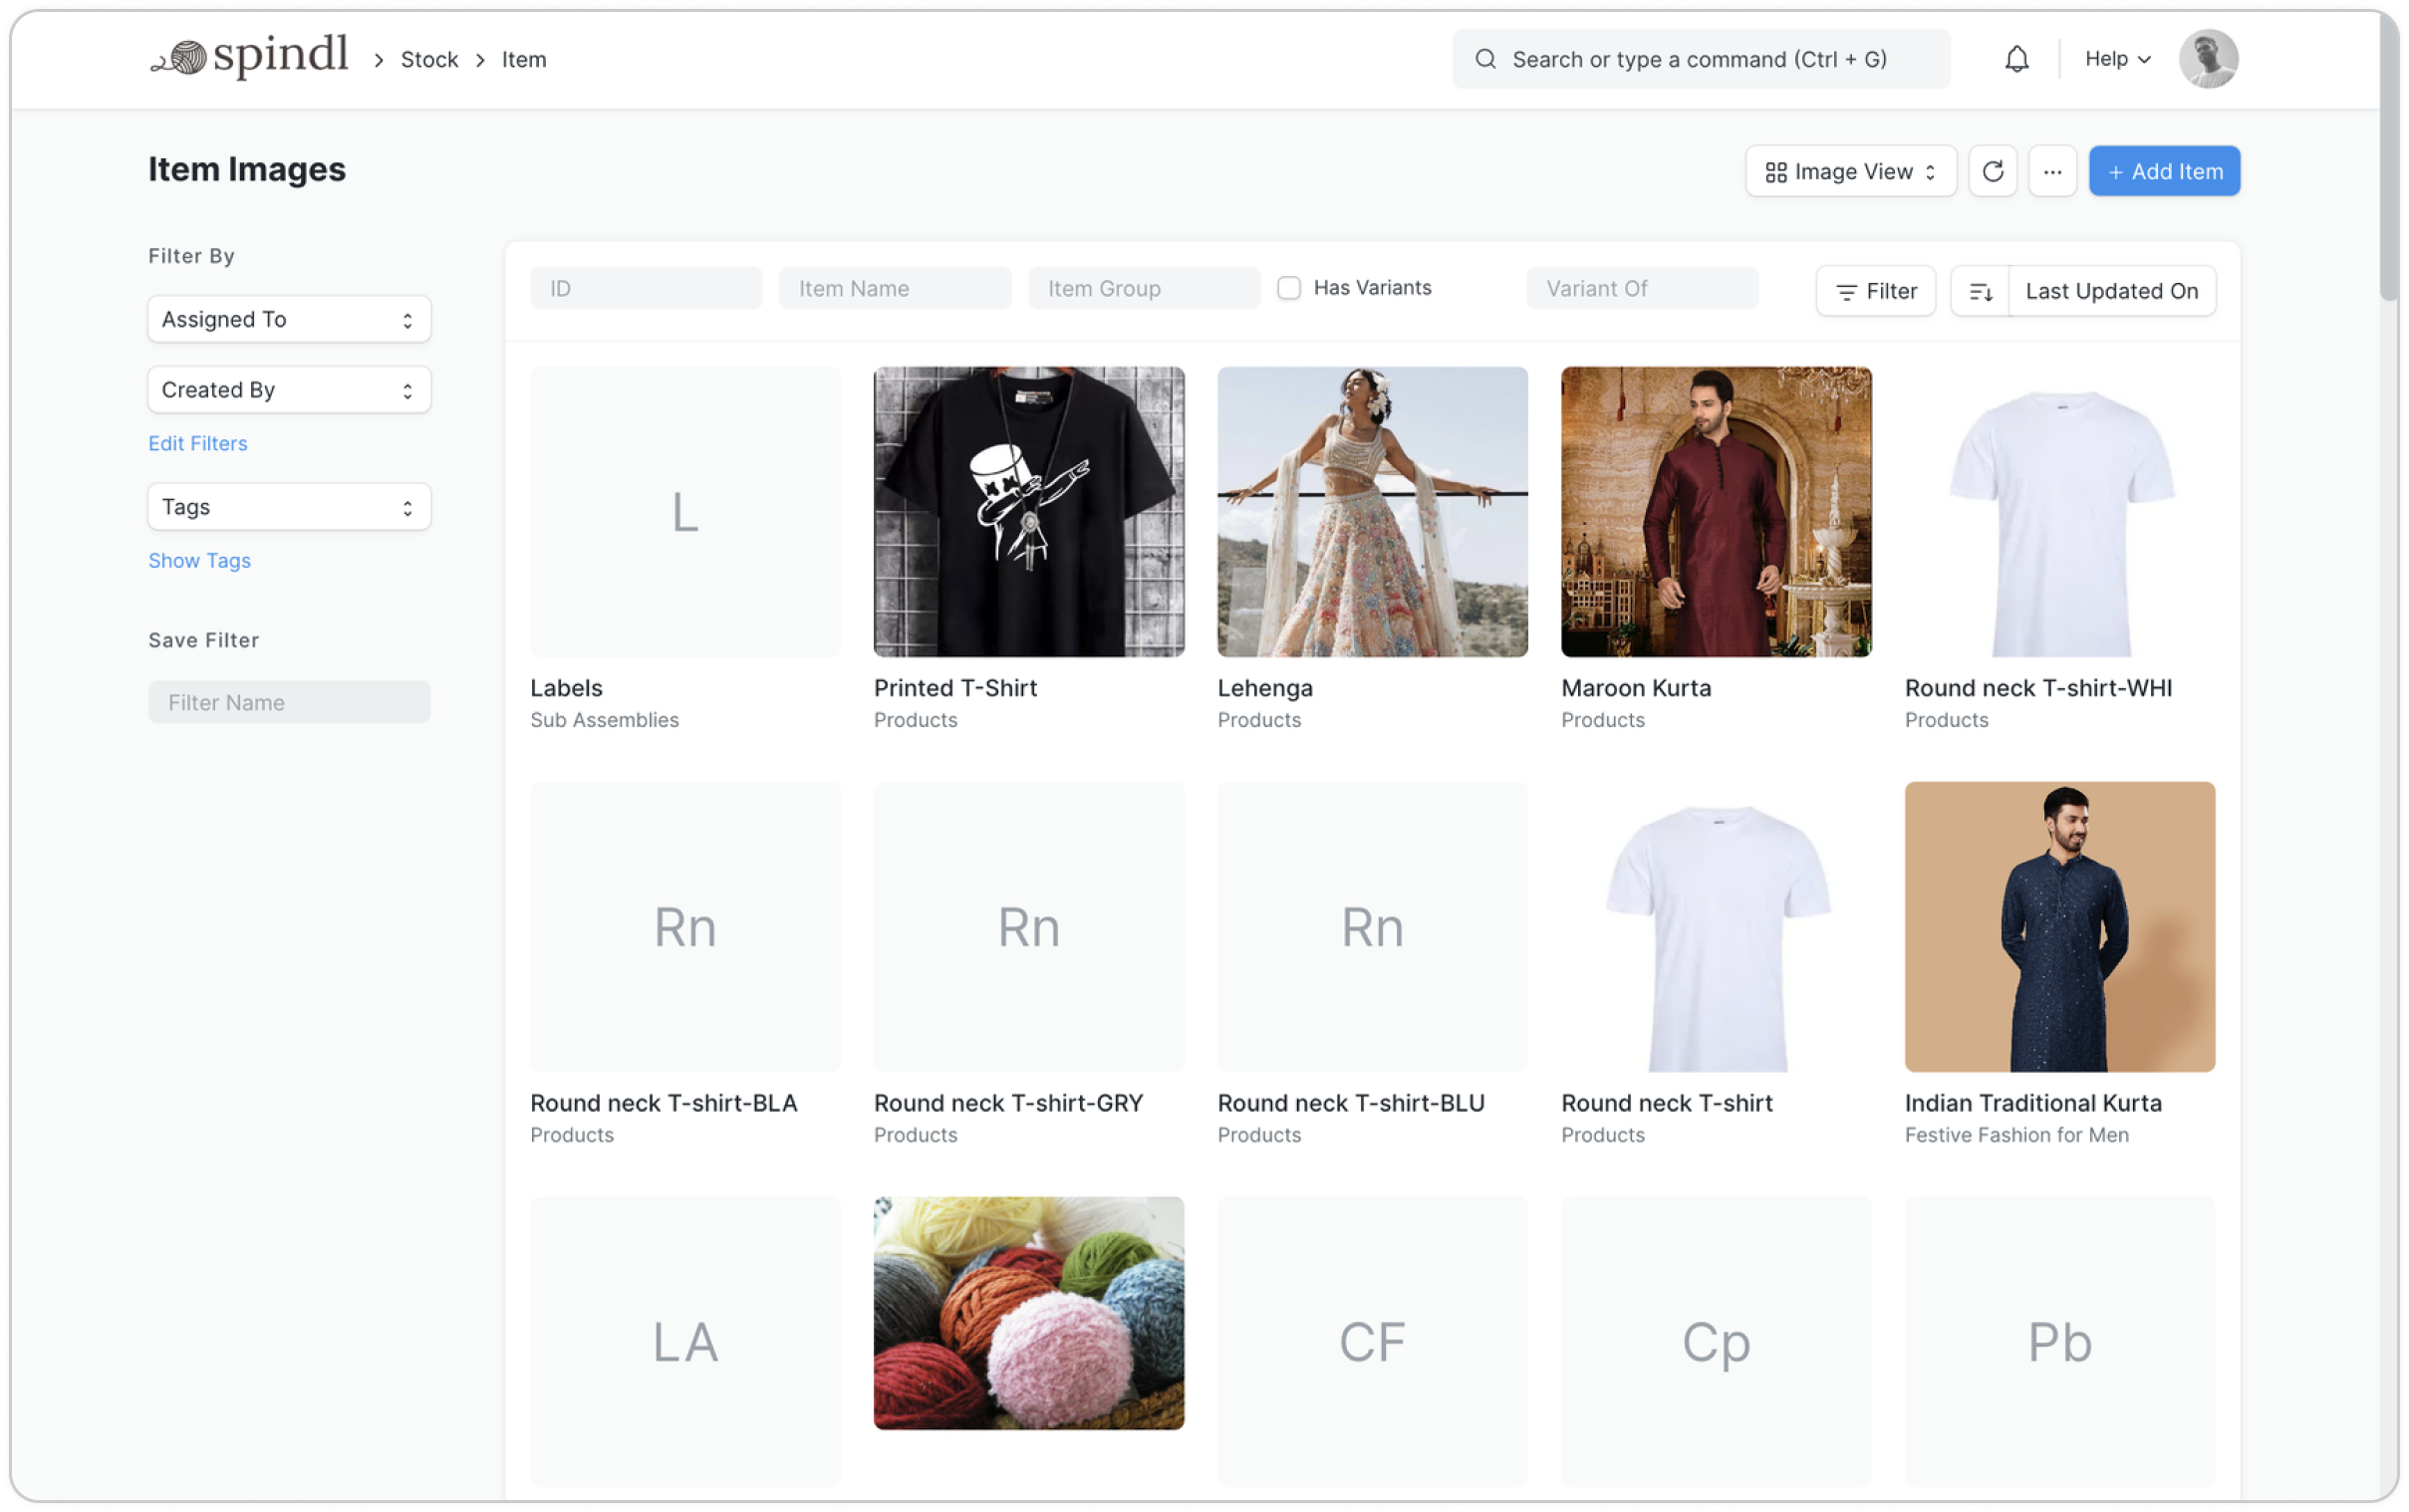
Task: Open the Printed T-Shirt image
Action: coord(1029,512)
